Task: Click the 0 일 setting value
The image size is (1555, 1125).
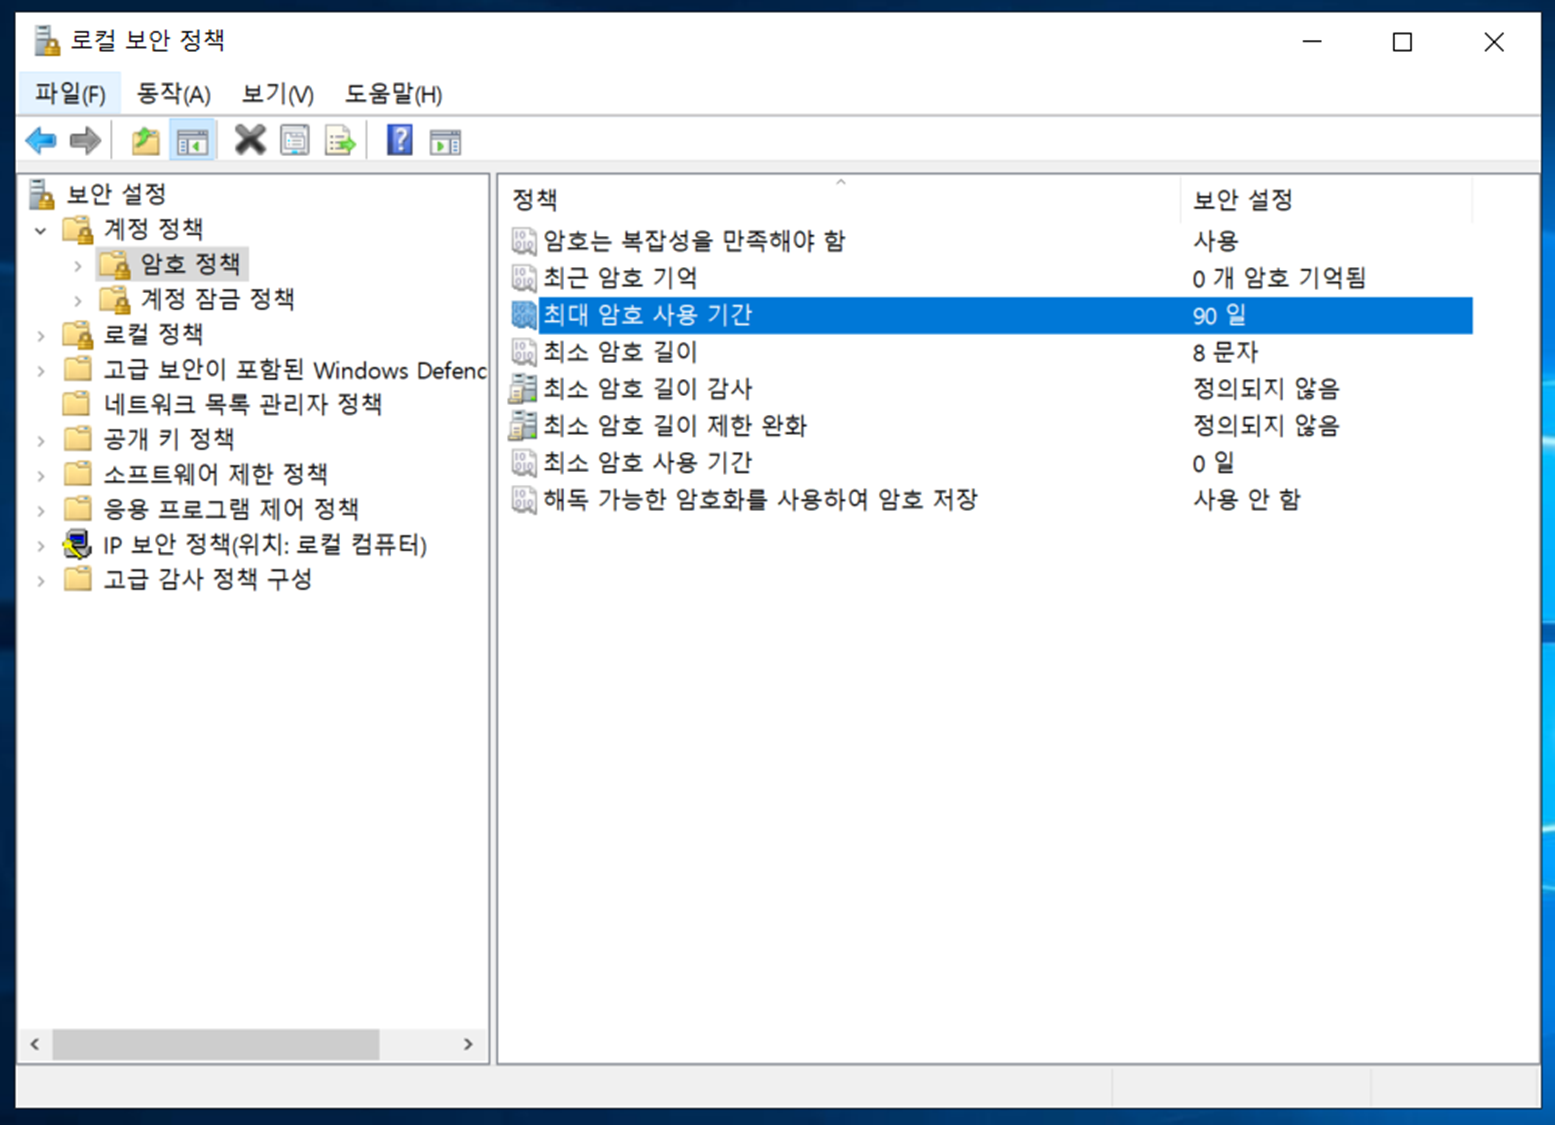Action: tap(1213, 463)
